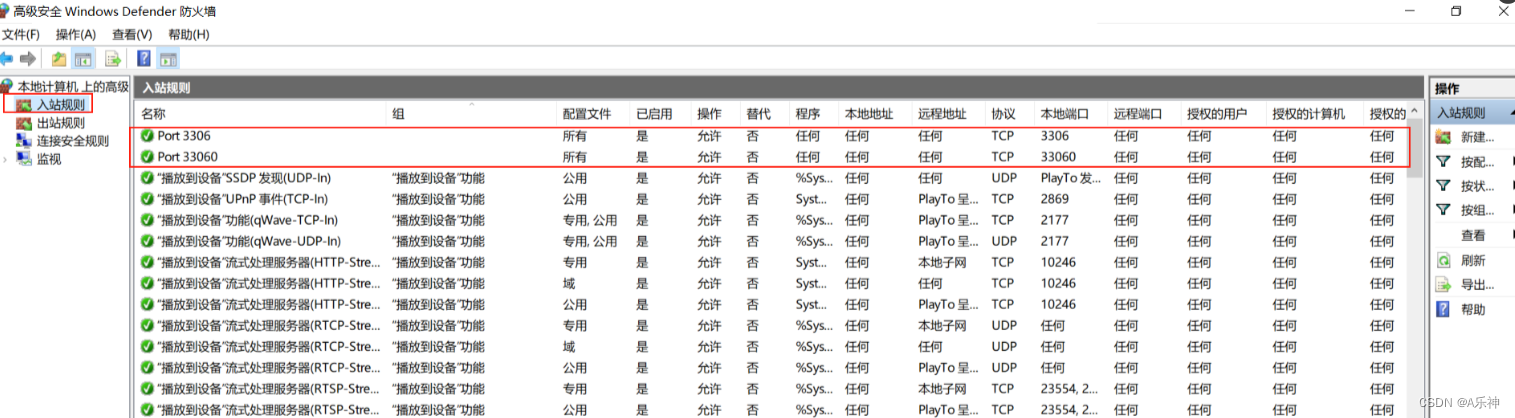Click the green check icon of qWave-UDP-In rule

pyautogui.click(x=147, y=241)
